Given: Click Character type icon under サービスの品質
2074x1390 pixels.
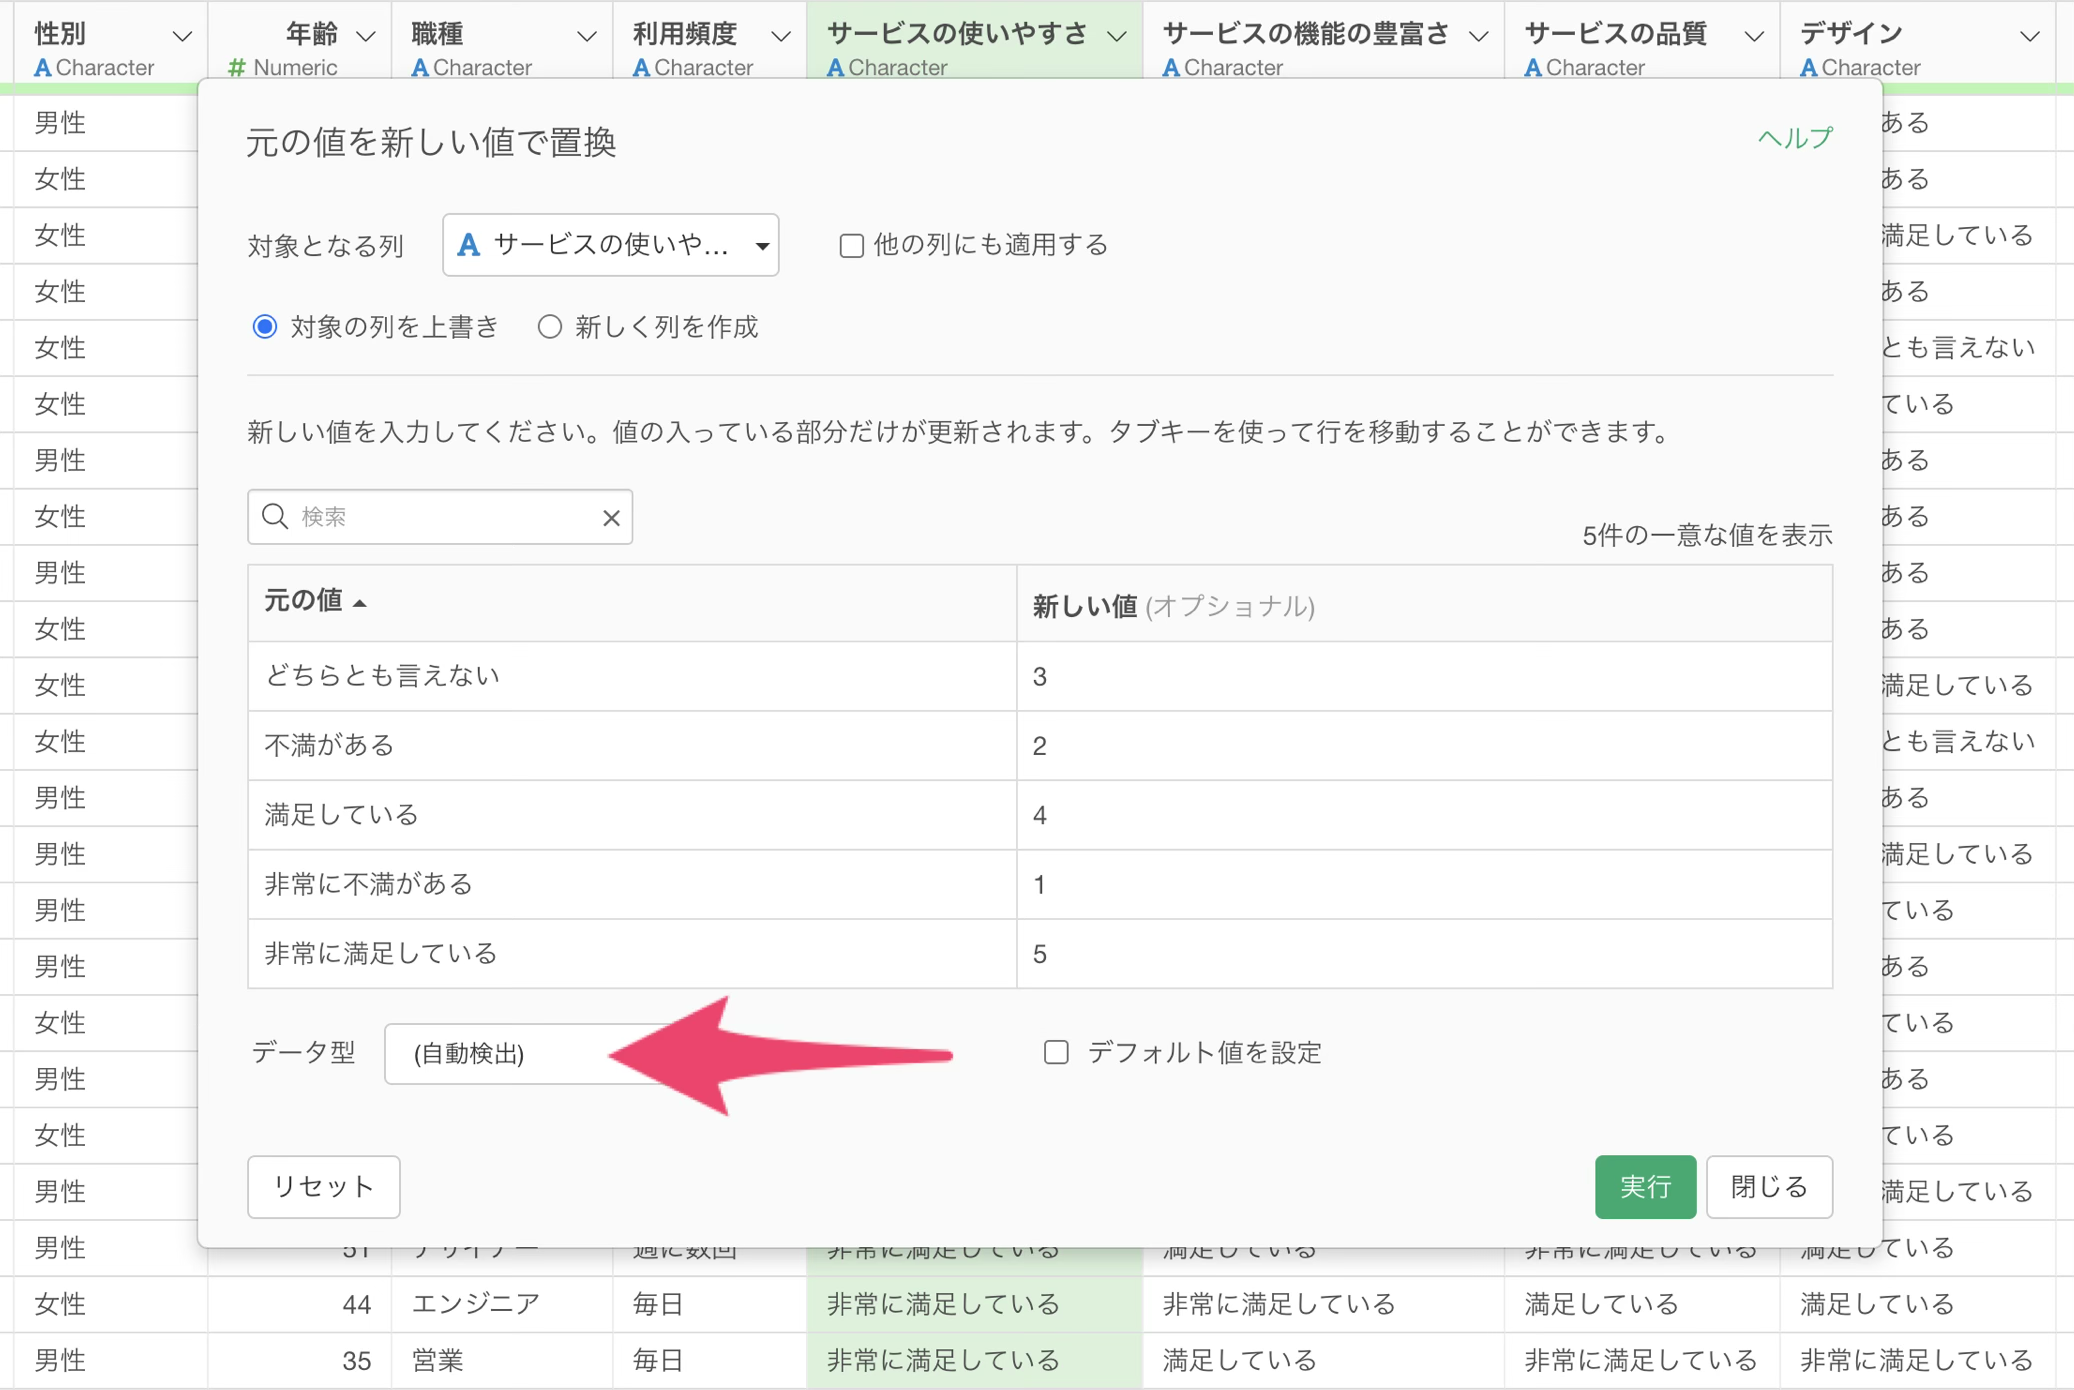Looking at the screenshot, I should point(1533,68).
